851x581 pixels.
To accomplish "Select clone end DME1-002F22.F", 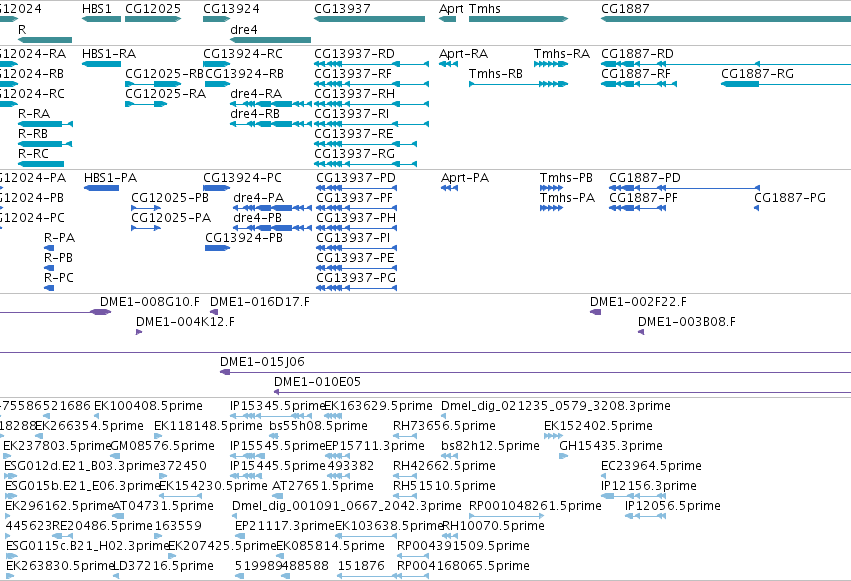I will point(595,312).
